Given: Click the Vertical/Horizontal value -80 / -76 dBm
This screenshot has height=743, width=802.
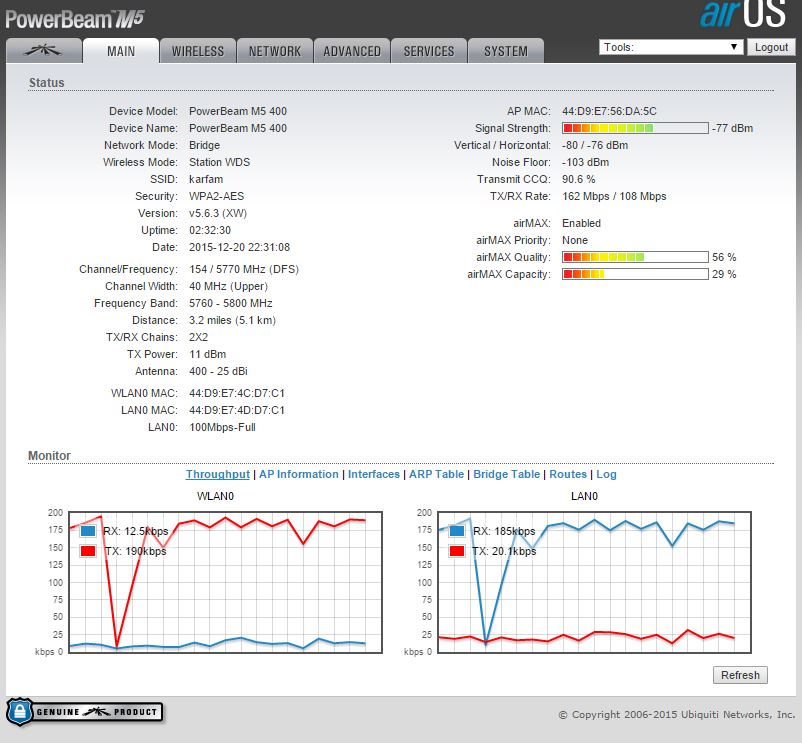Looking at the screenshot, I should tap(595, 145).
